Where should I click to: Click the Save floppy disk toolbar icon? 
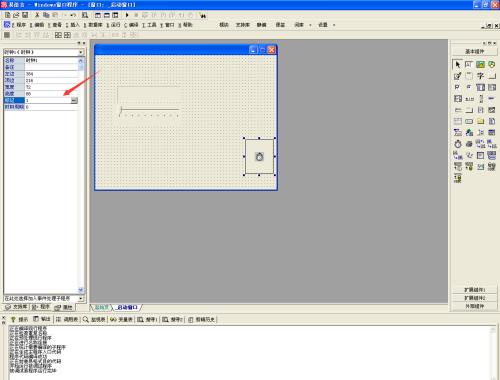[25, 15]
